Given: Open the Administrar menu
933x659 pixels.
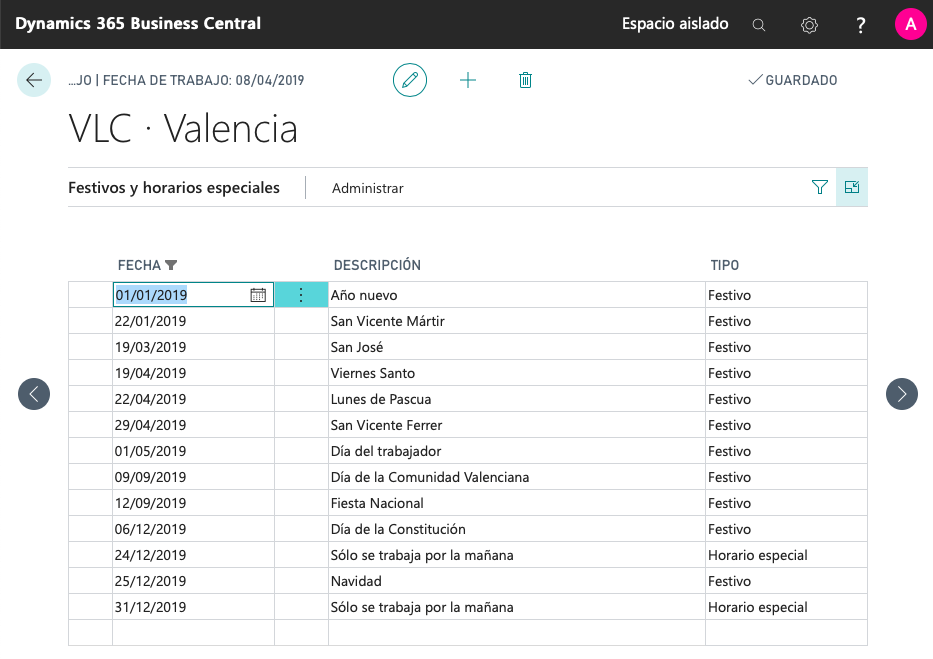Looking at the screenshot, I should [x=368, y=188].
